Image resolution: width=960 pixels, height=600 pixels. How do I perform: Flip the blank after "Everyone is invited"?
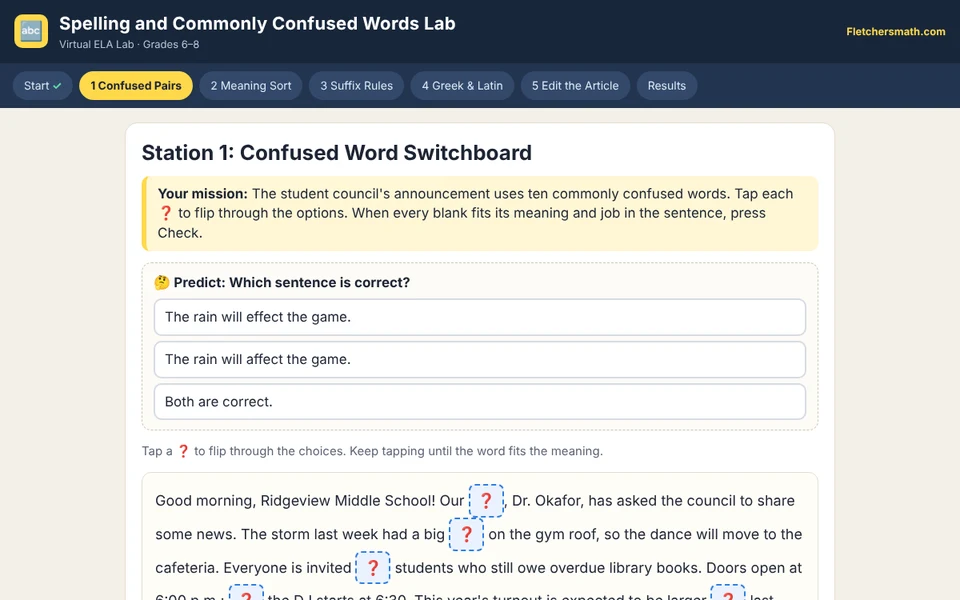[x=373, y=568]
